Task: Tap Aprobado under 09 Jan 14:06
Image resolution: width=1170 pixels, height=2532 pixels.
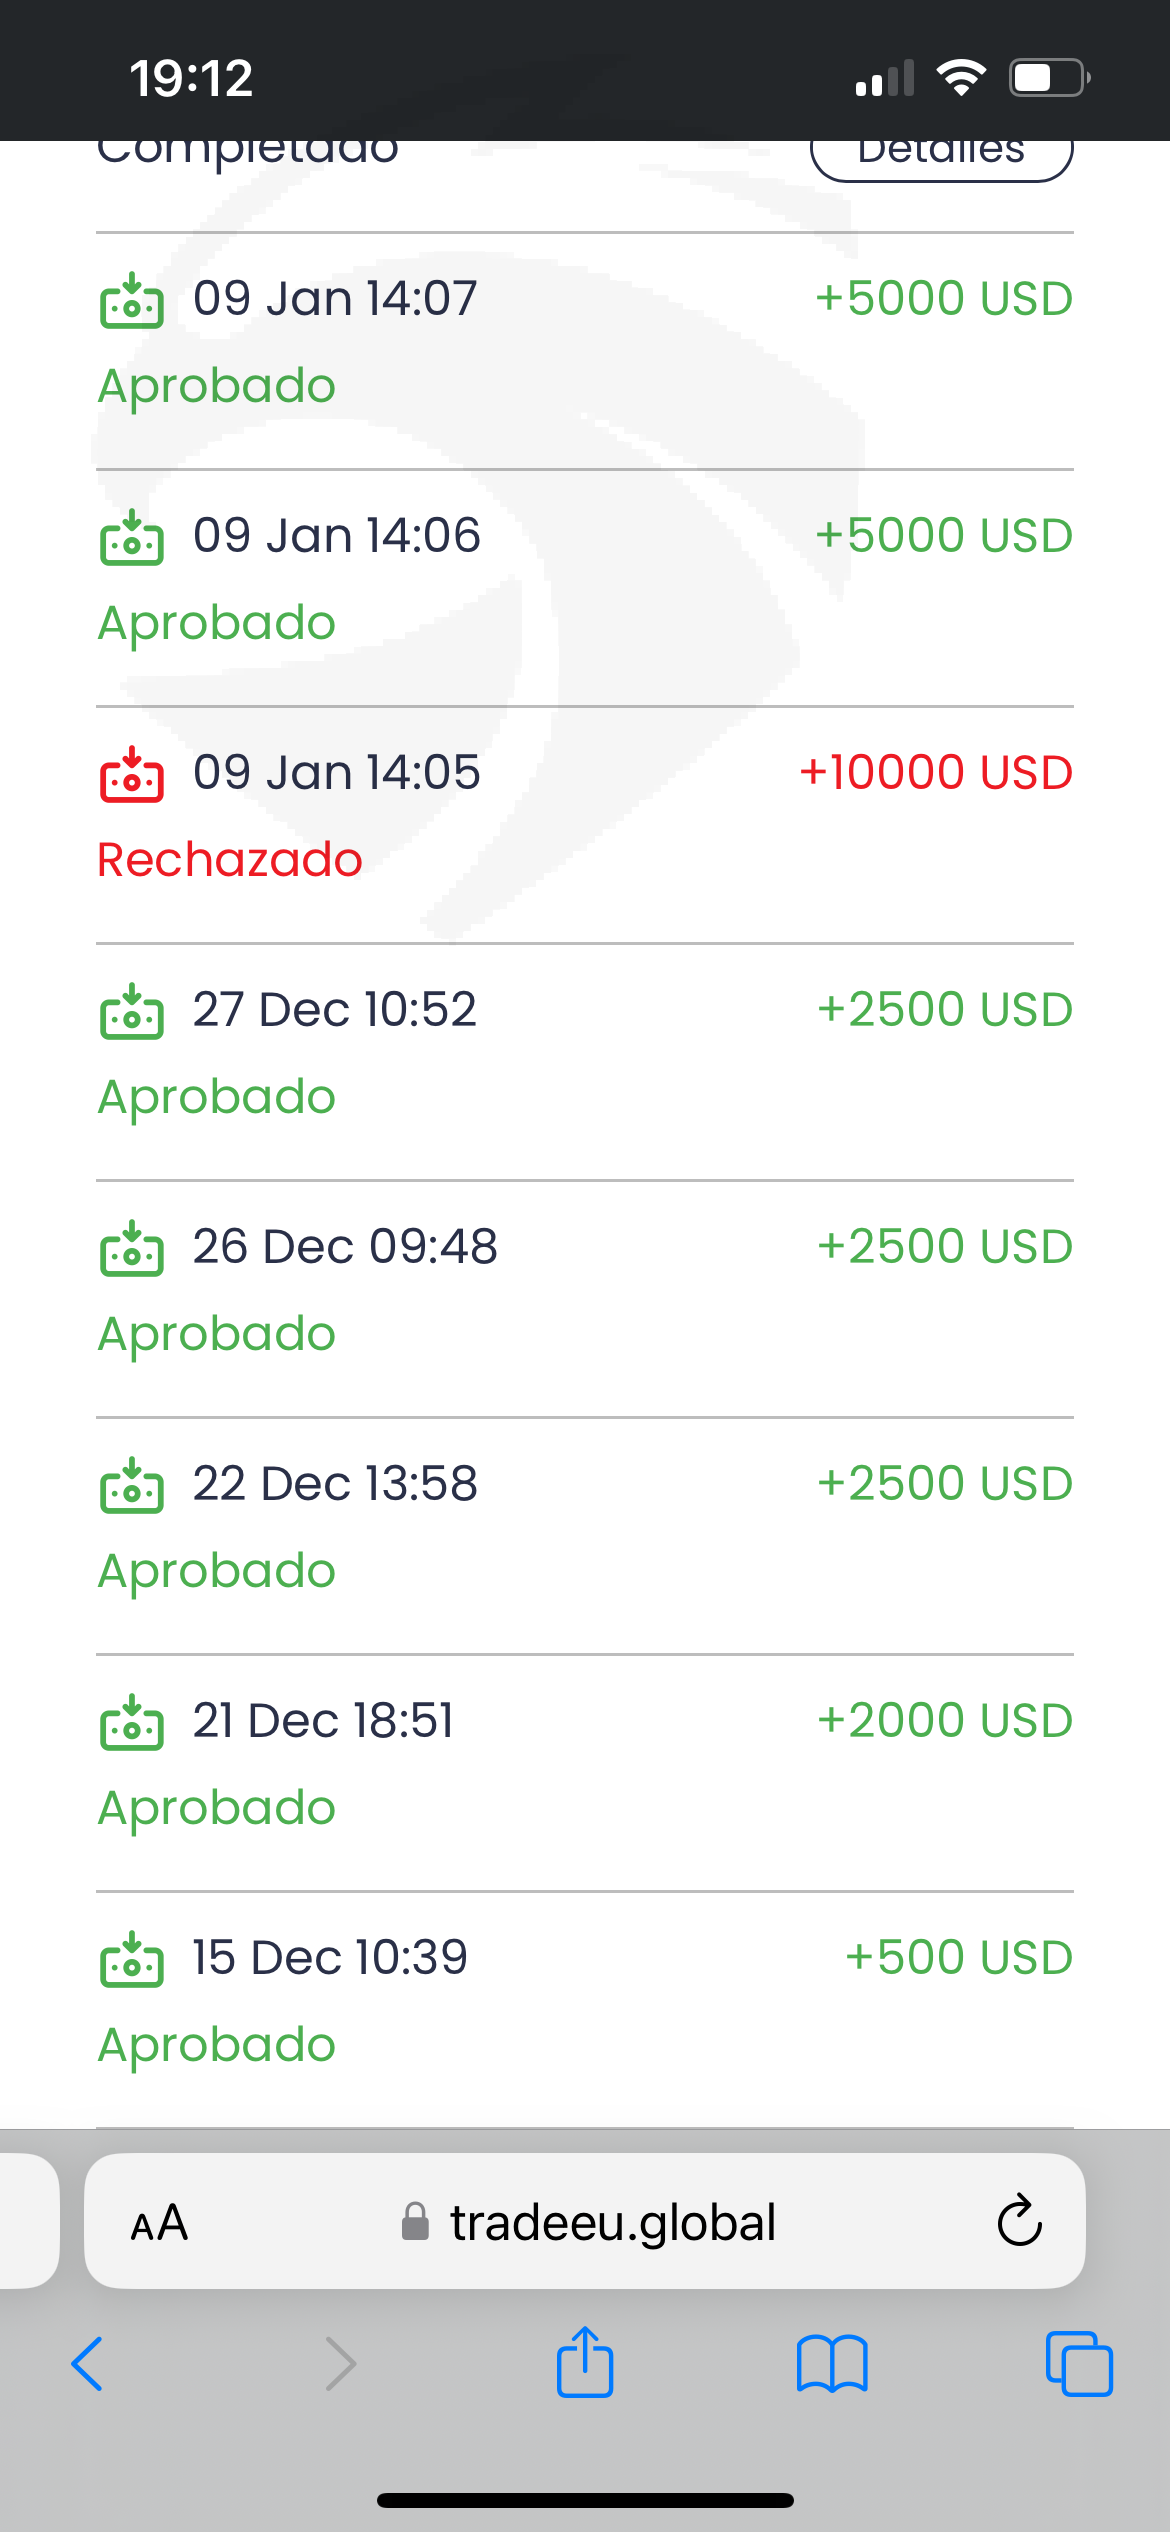Action: point(217,623)
